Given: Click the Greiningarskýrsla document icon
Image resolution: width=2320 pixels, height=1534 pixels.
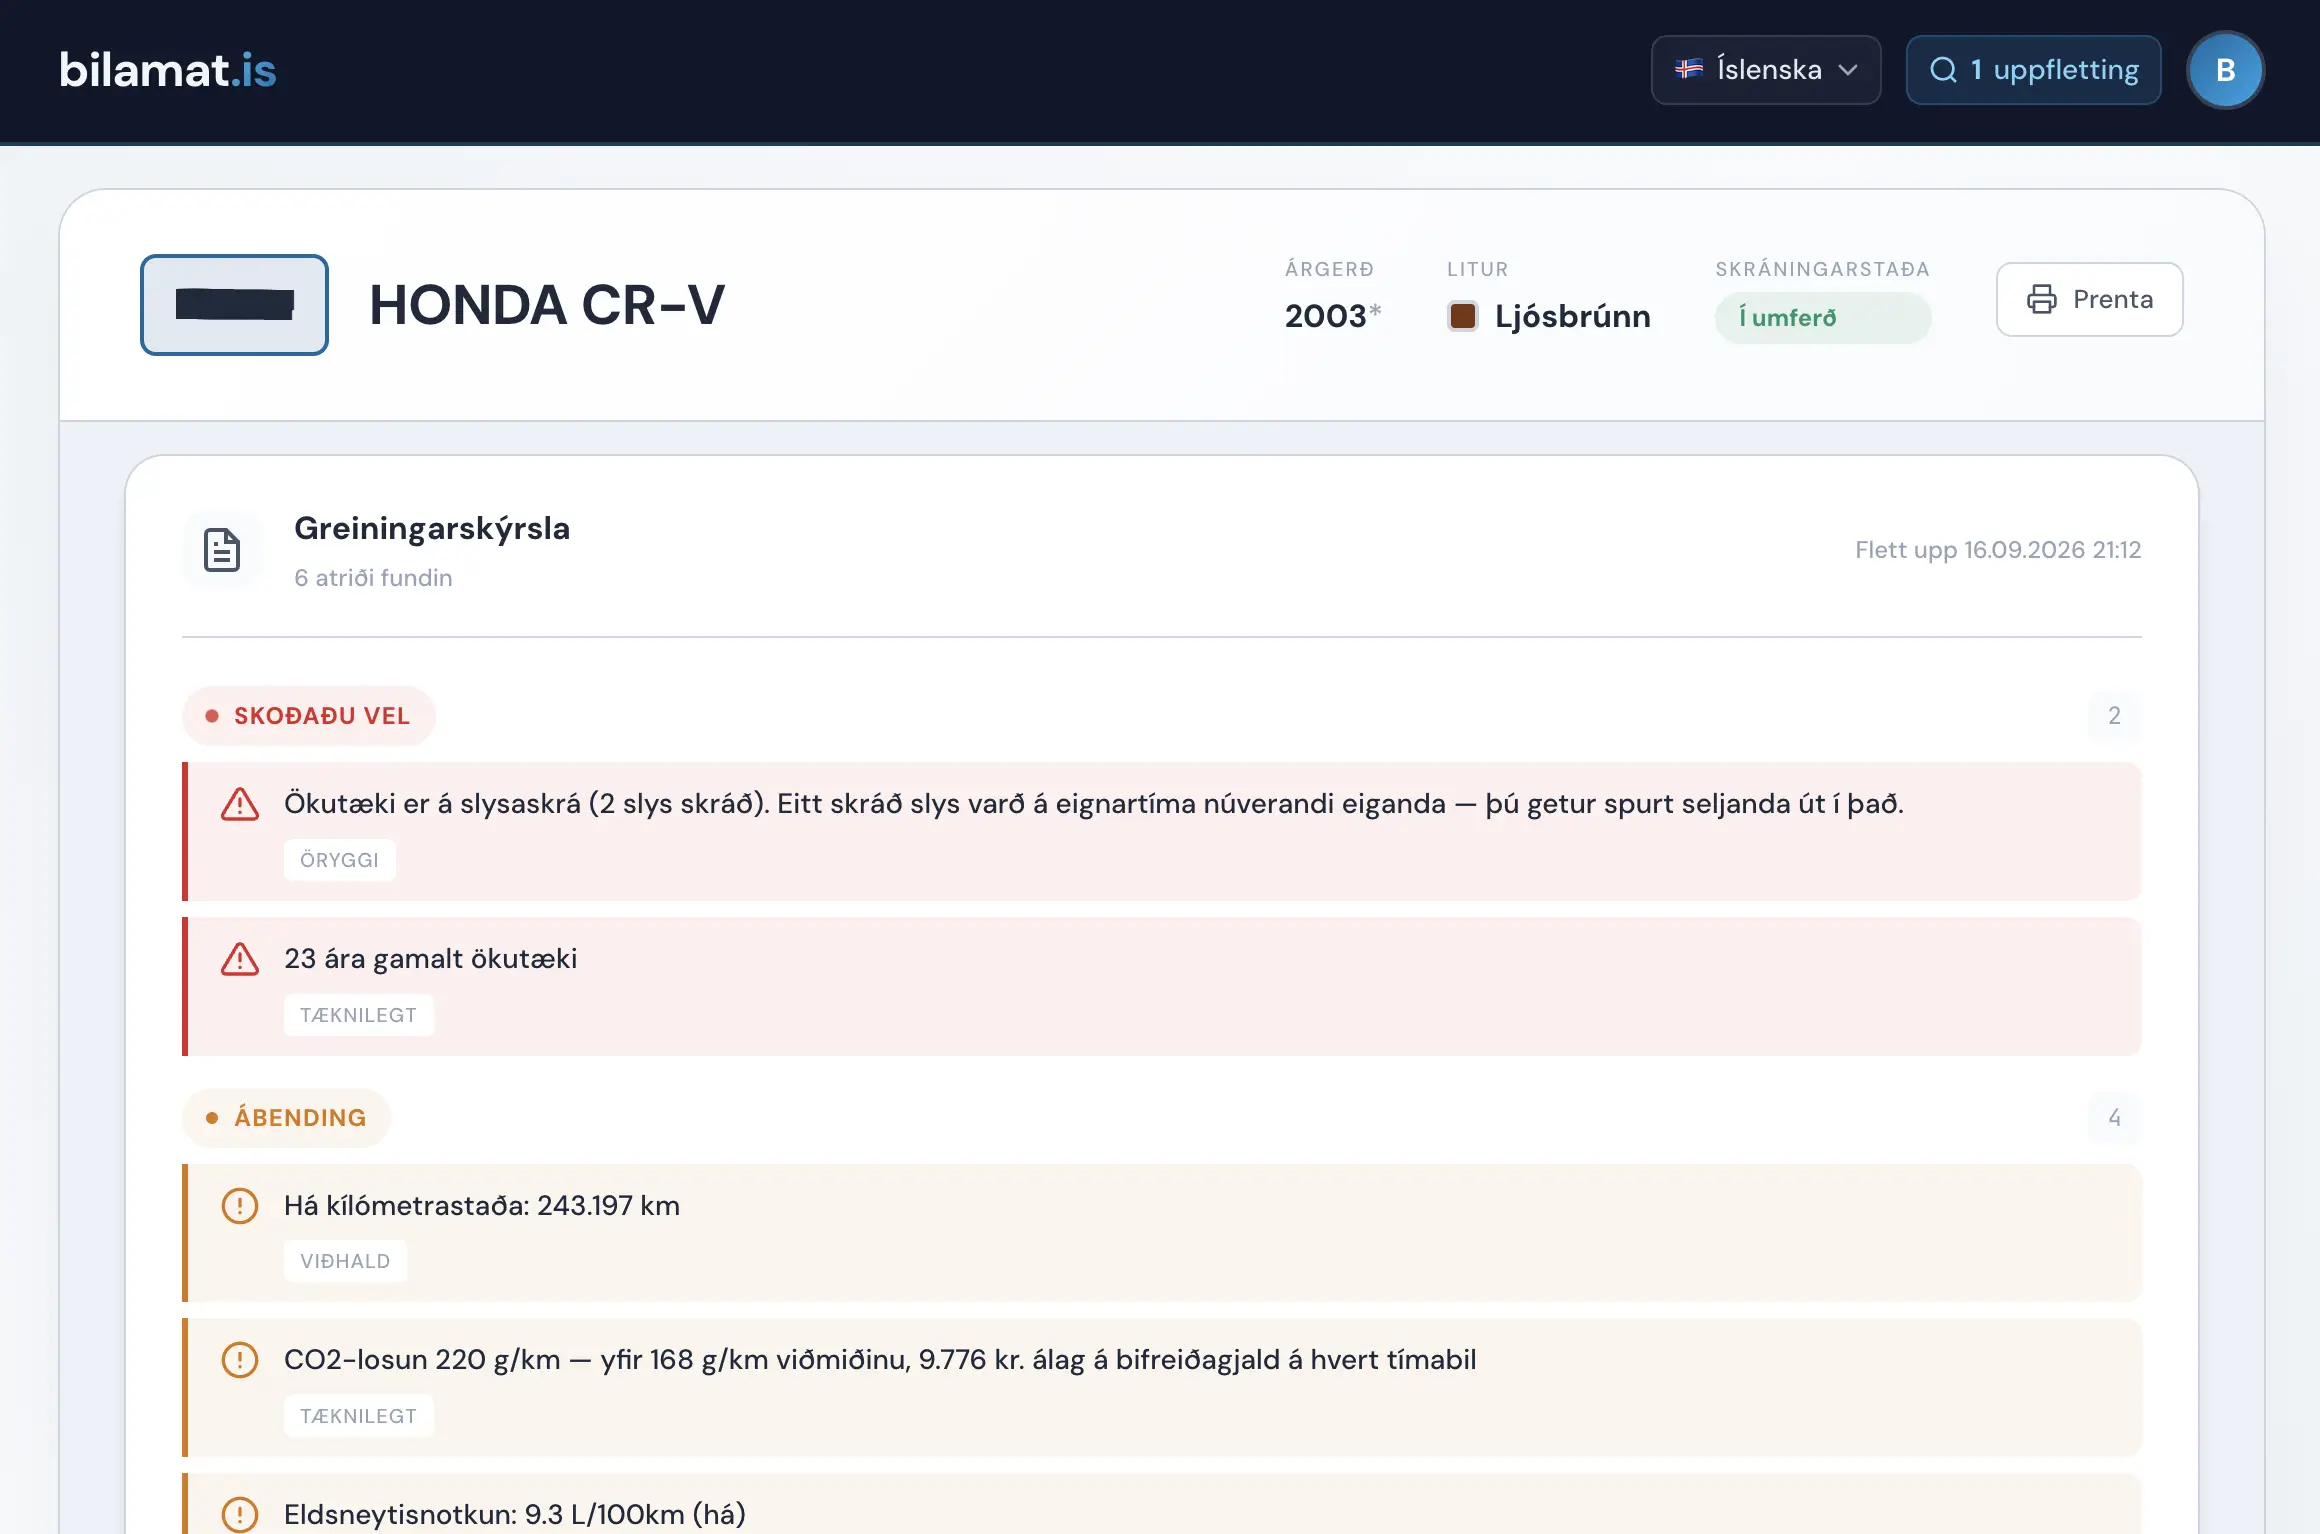Looking at the screenshot, I should point(222,550).
